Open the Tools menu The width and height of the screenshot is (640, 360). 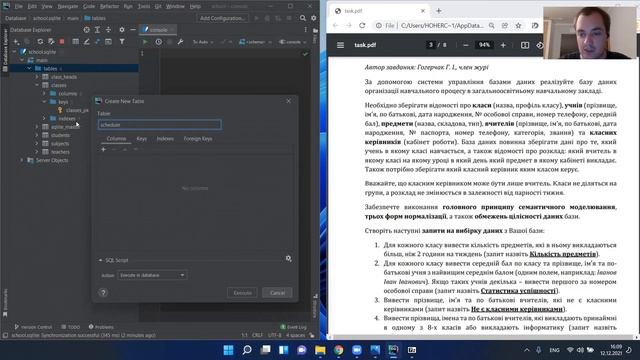[144, 6]
